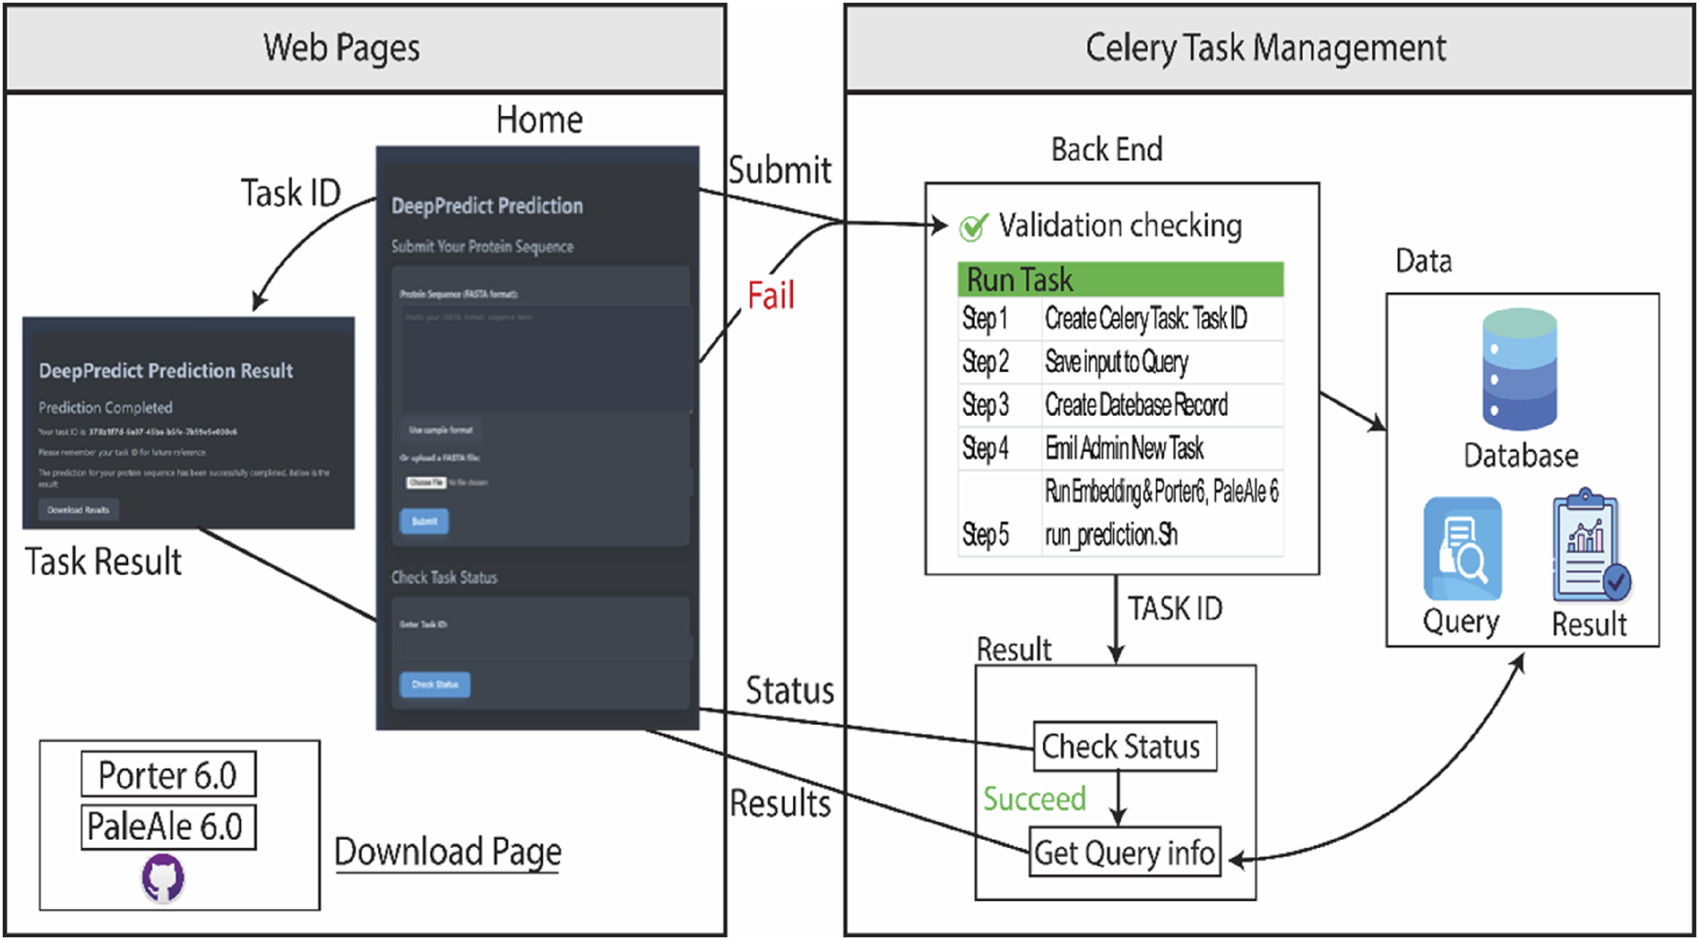Click the Check Status box in Result
1699x940 pixels.
pyautogui.click(x=1123, y=747)
